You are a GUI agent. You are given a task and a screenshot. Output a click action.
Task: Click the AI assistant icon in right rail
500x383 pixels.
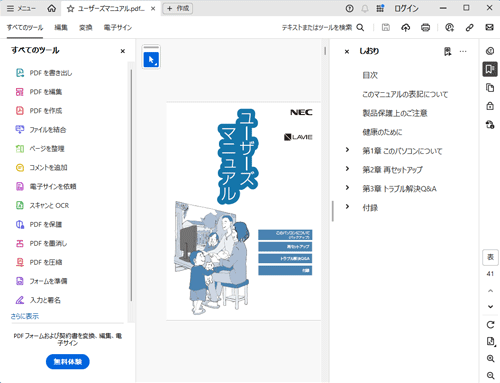pos(490,51)
